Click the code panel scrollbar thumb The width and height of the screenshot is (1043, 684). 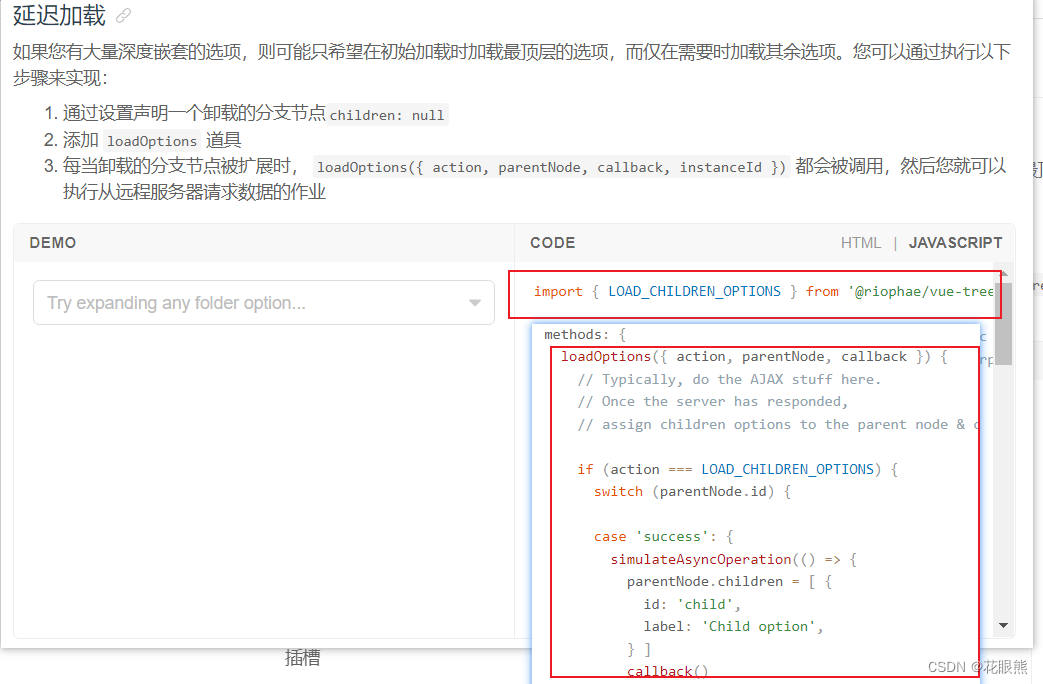click(x=1003, y=323)
